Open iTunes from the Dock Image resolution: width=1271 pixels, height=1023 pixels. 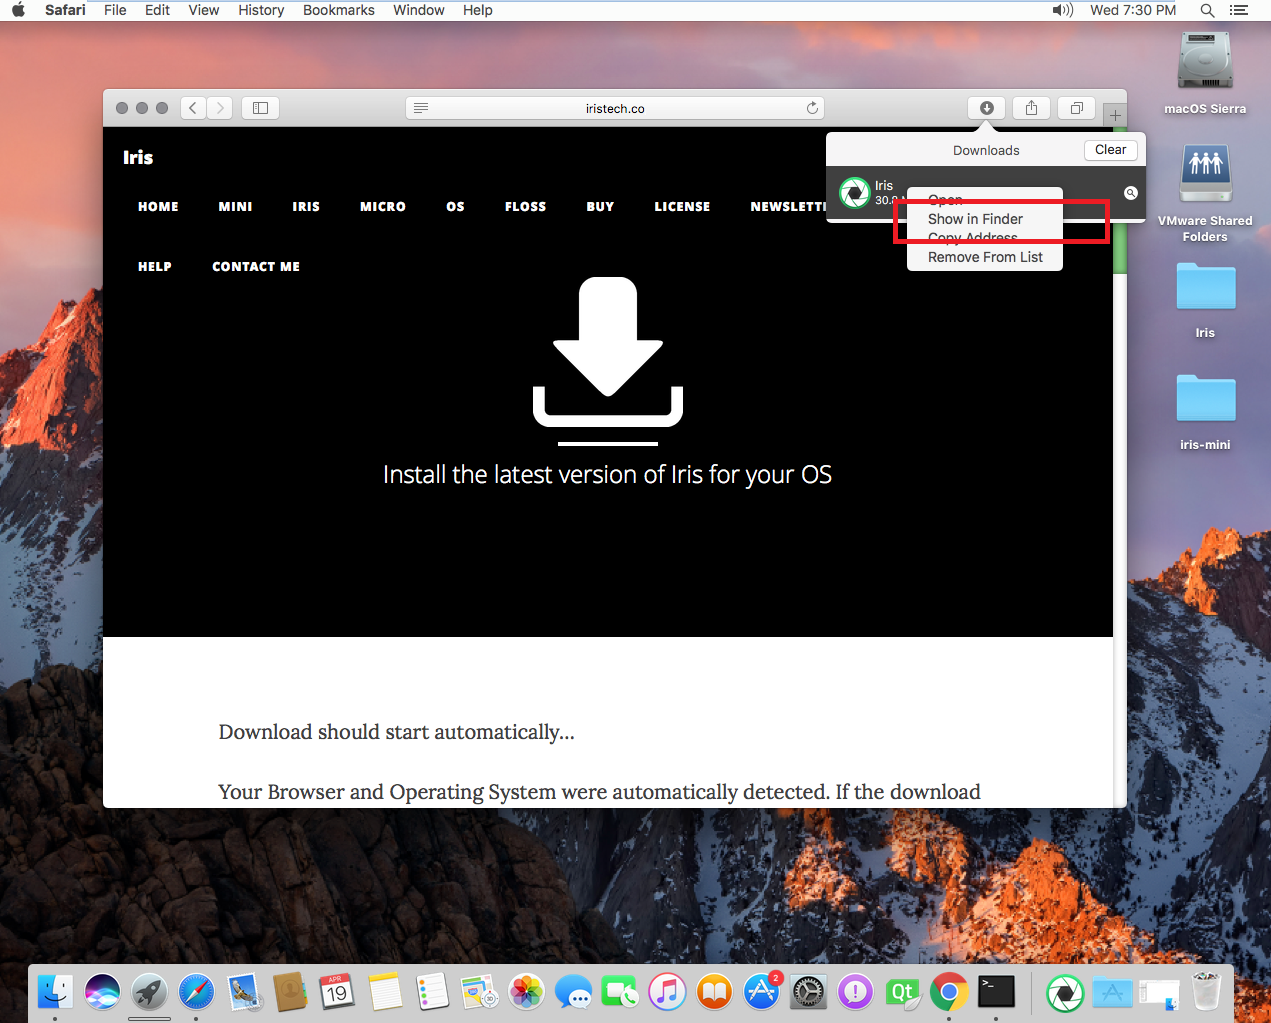[667, 992]
